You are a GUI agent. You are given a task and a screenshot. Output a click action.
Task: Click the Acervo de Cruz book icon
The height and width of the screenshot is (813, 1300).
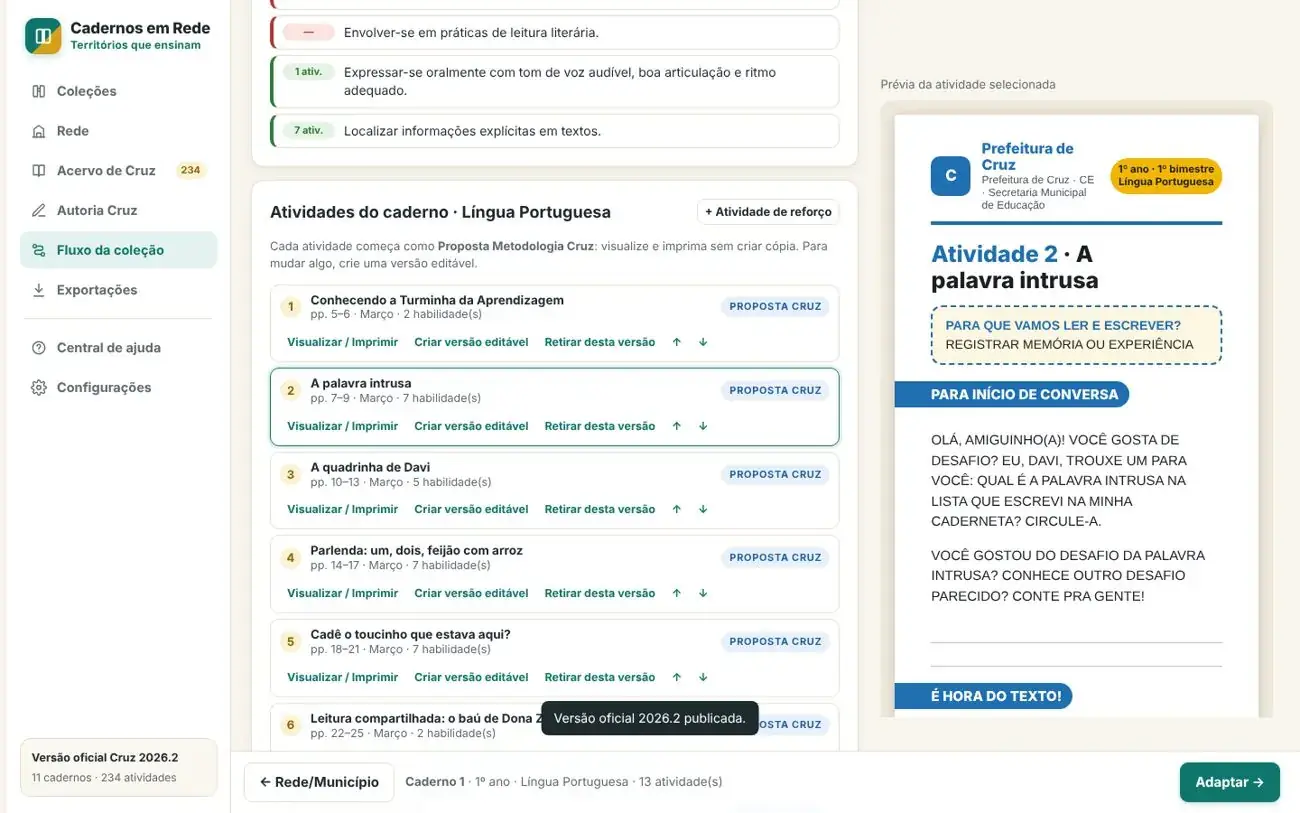pos(39,171)
